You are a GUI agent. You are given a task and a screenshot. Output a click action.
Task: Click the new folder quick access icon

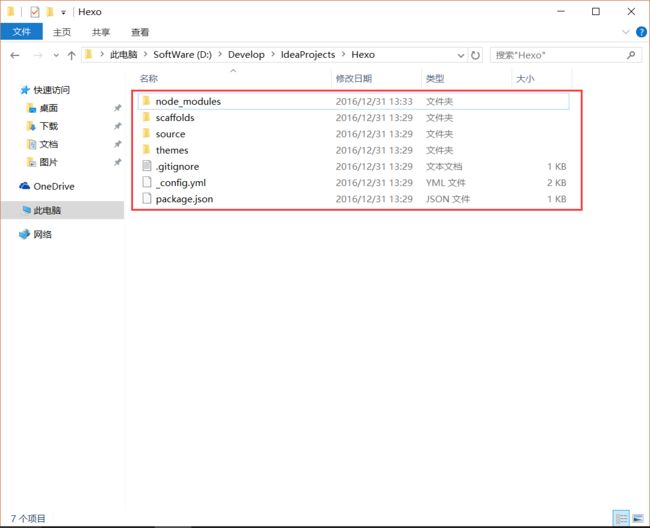click(x=50, y=12)
